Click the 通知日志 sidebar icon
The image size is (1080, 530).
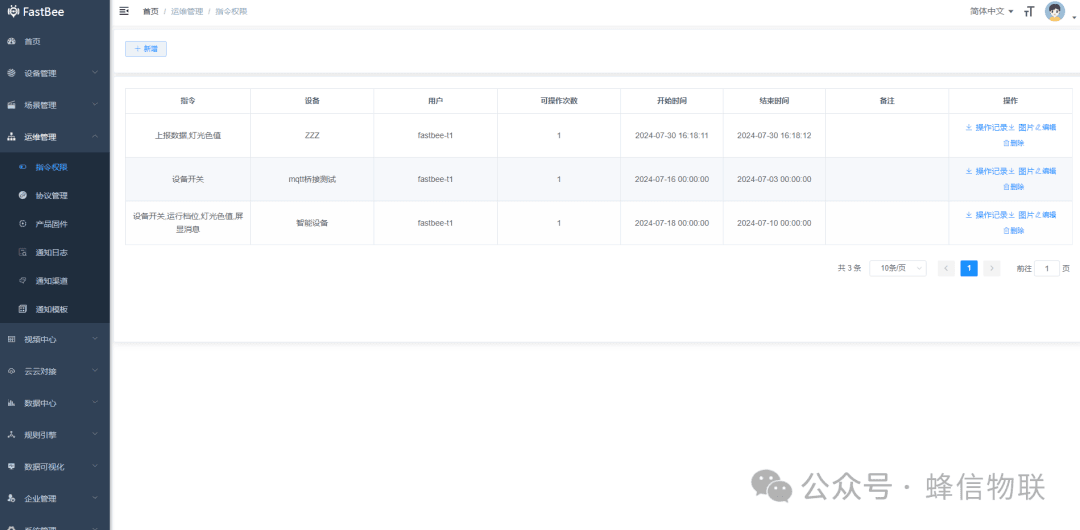pos(23,252)
